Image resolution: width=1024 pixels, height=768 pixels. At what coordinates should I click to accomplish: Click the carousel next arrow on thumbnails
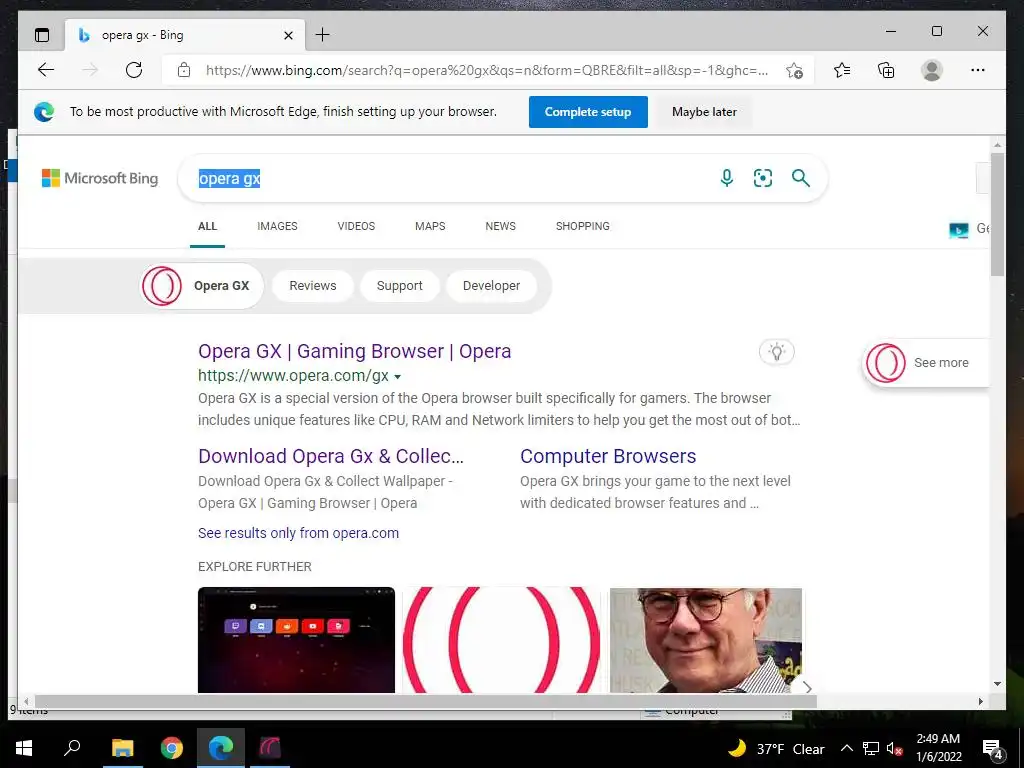coord(808,688)
